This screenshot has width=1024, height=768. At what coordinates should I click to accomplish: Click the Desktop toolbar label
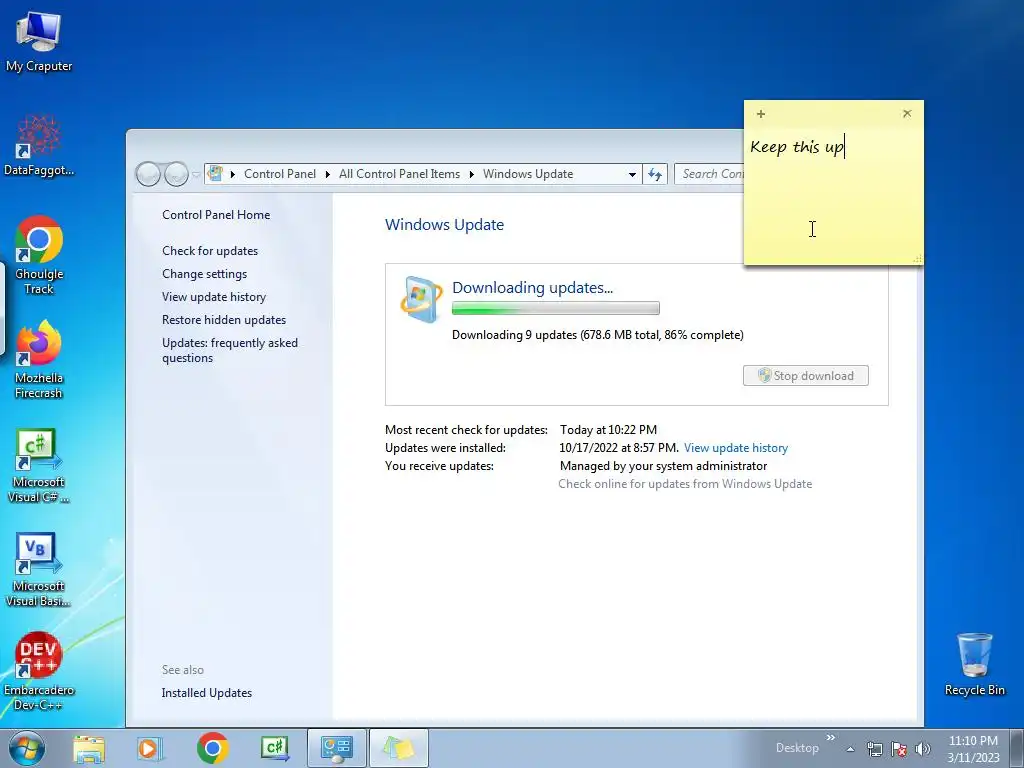(x=797, y=748)
